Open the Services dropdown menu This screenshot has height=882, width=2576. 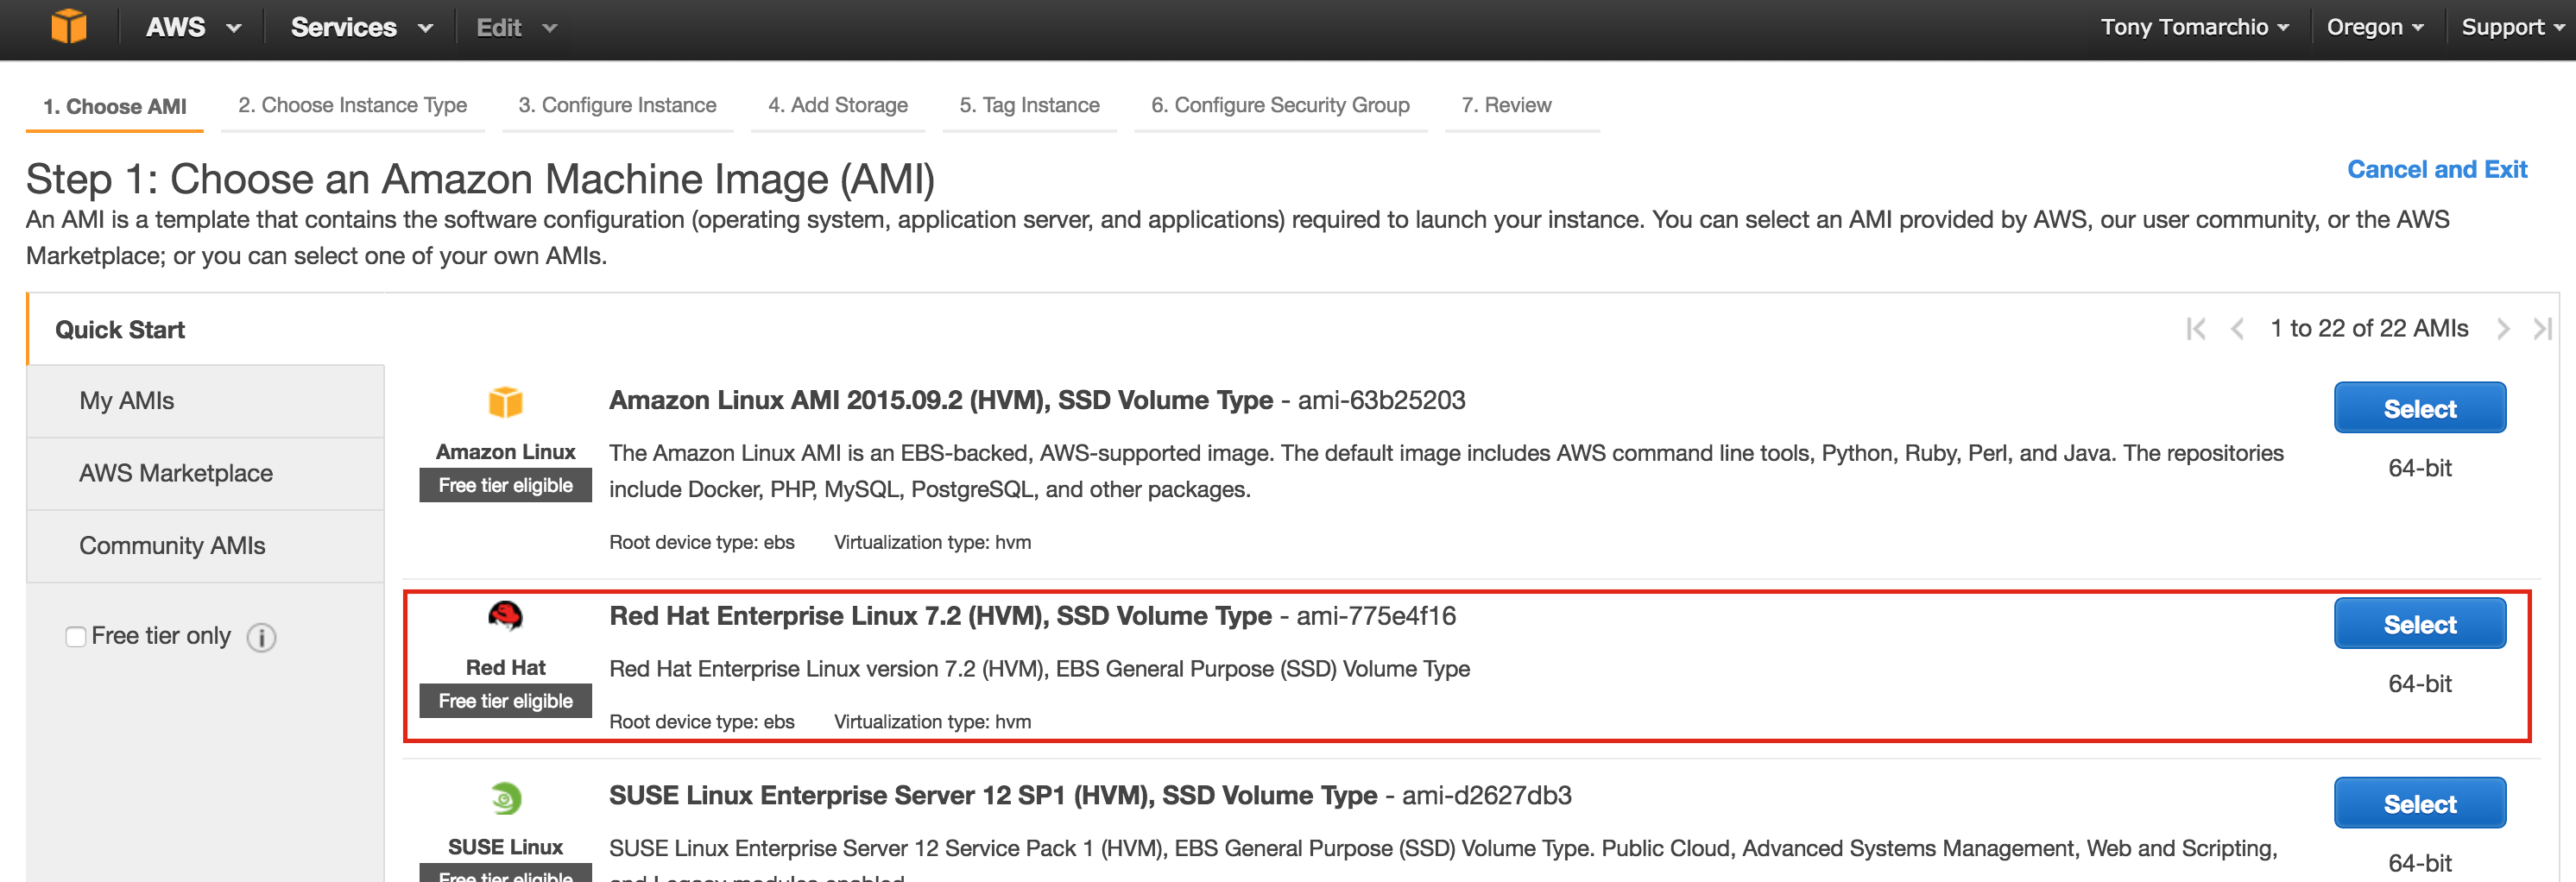click(361, 27)
